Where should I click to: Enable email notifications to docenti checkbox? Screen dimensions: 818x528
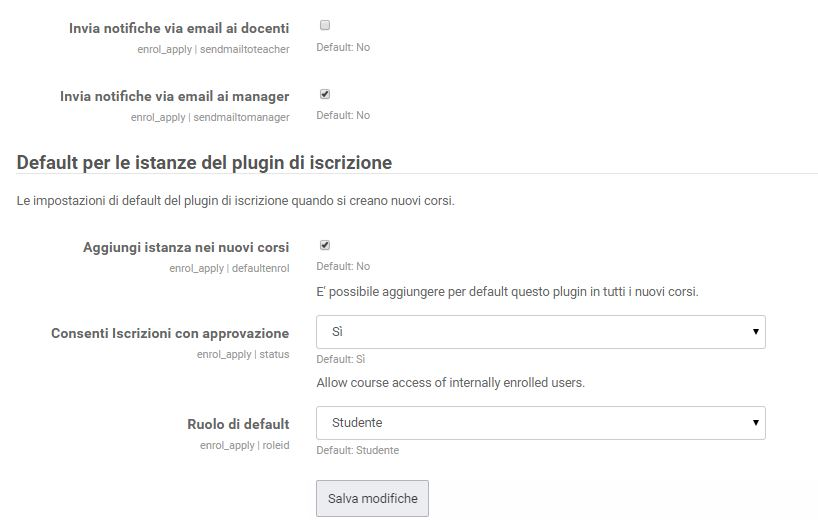click(324, 25)
